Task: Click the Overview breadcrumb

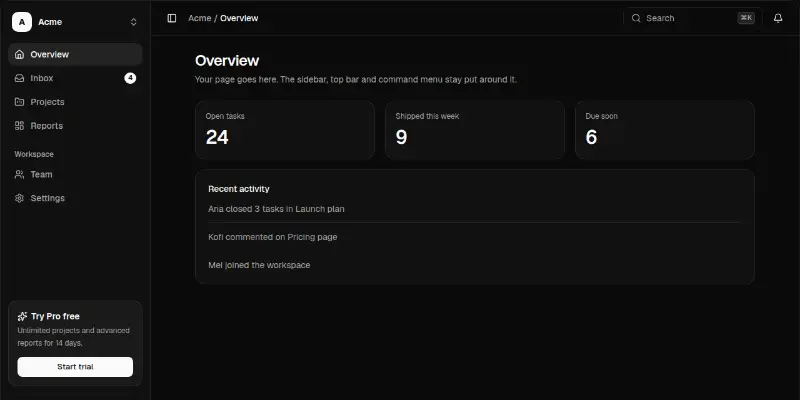Action: 239,18
